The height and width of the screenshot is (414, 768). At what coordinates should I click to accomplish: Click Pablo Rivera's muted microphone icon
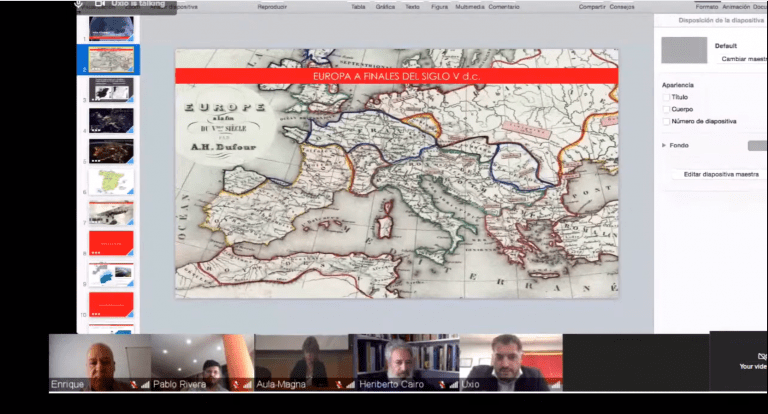pyautogui.click(x=236, y=385)
